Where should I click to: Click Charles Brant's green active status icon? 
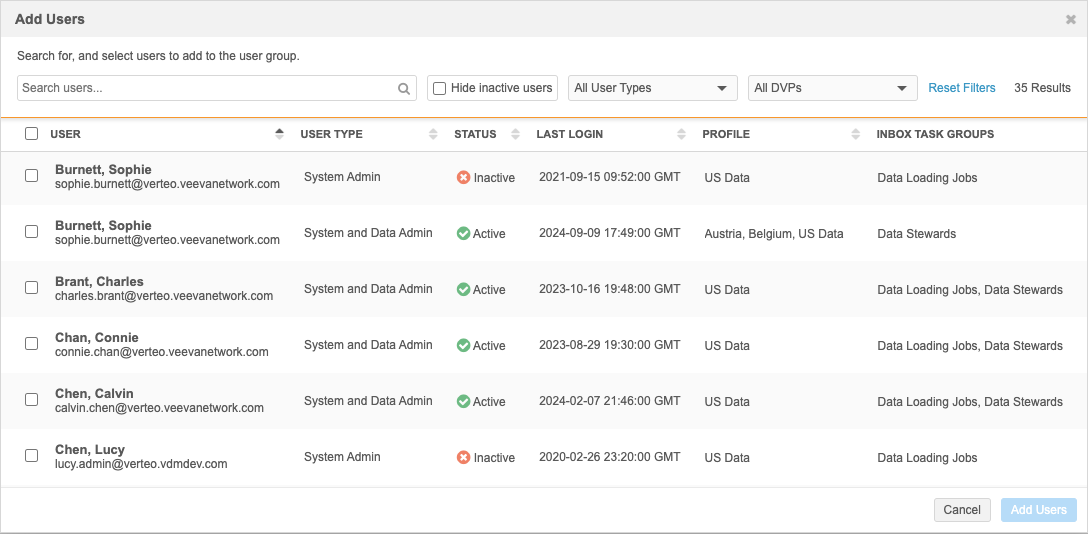click(463, 289)
